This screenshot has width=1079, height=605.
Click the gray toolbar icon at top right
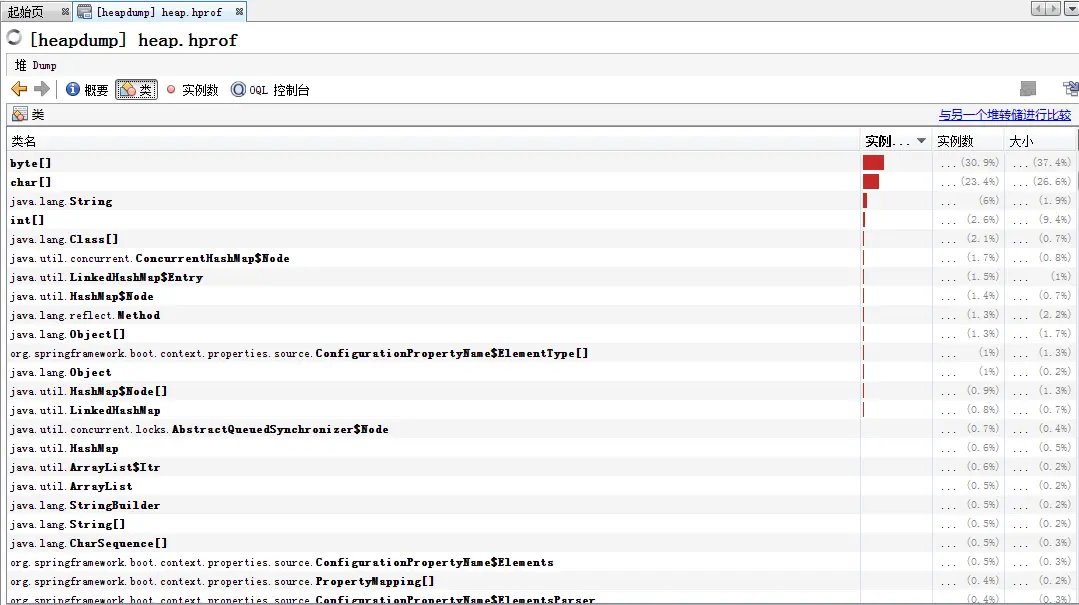pos(1028,89)
